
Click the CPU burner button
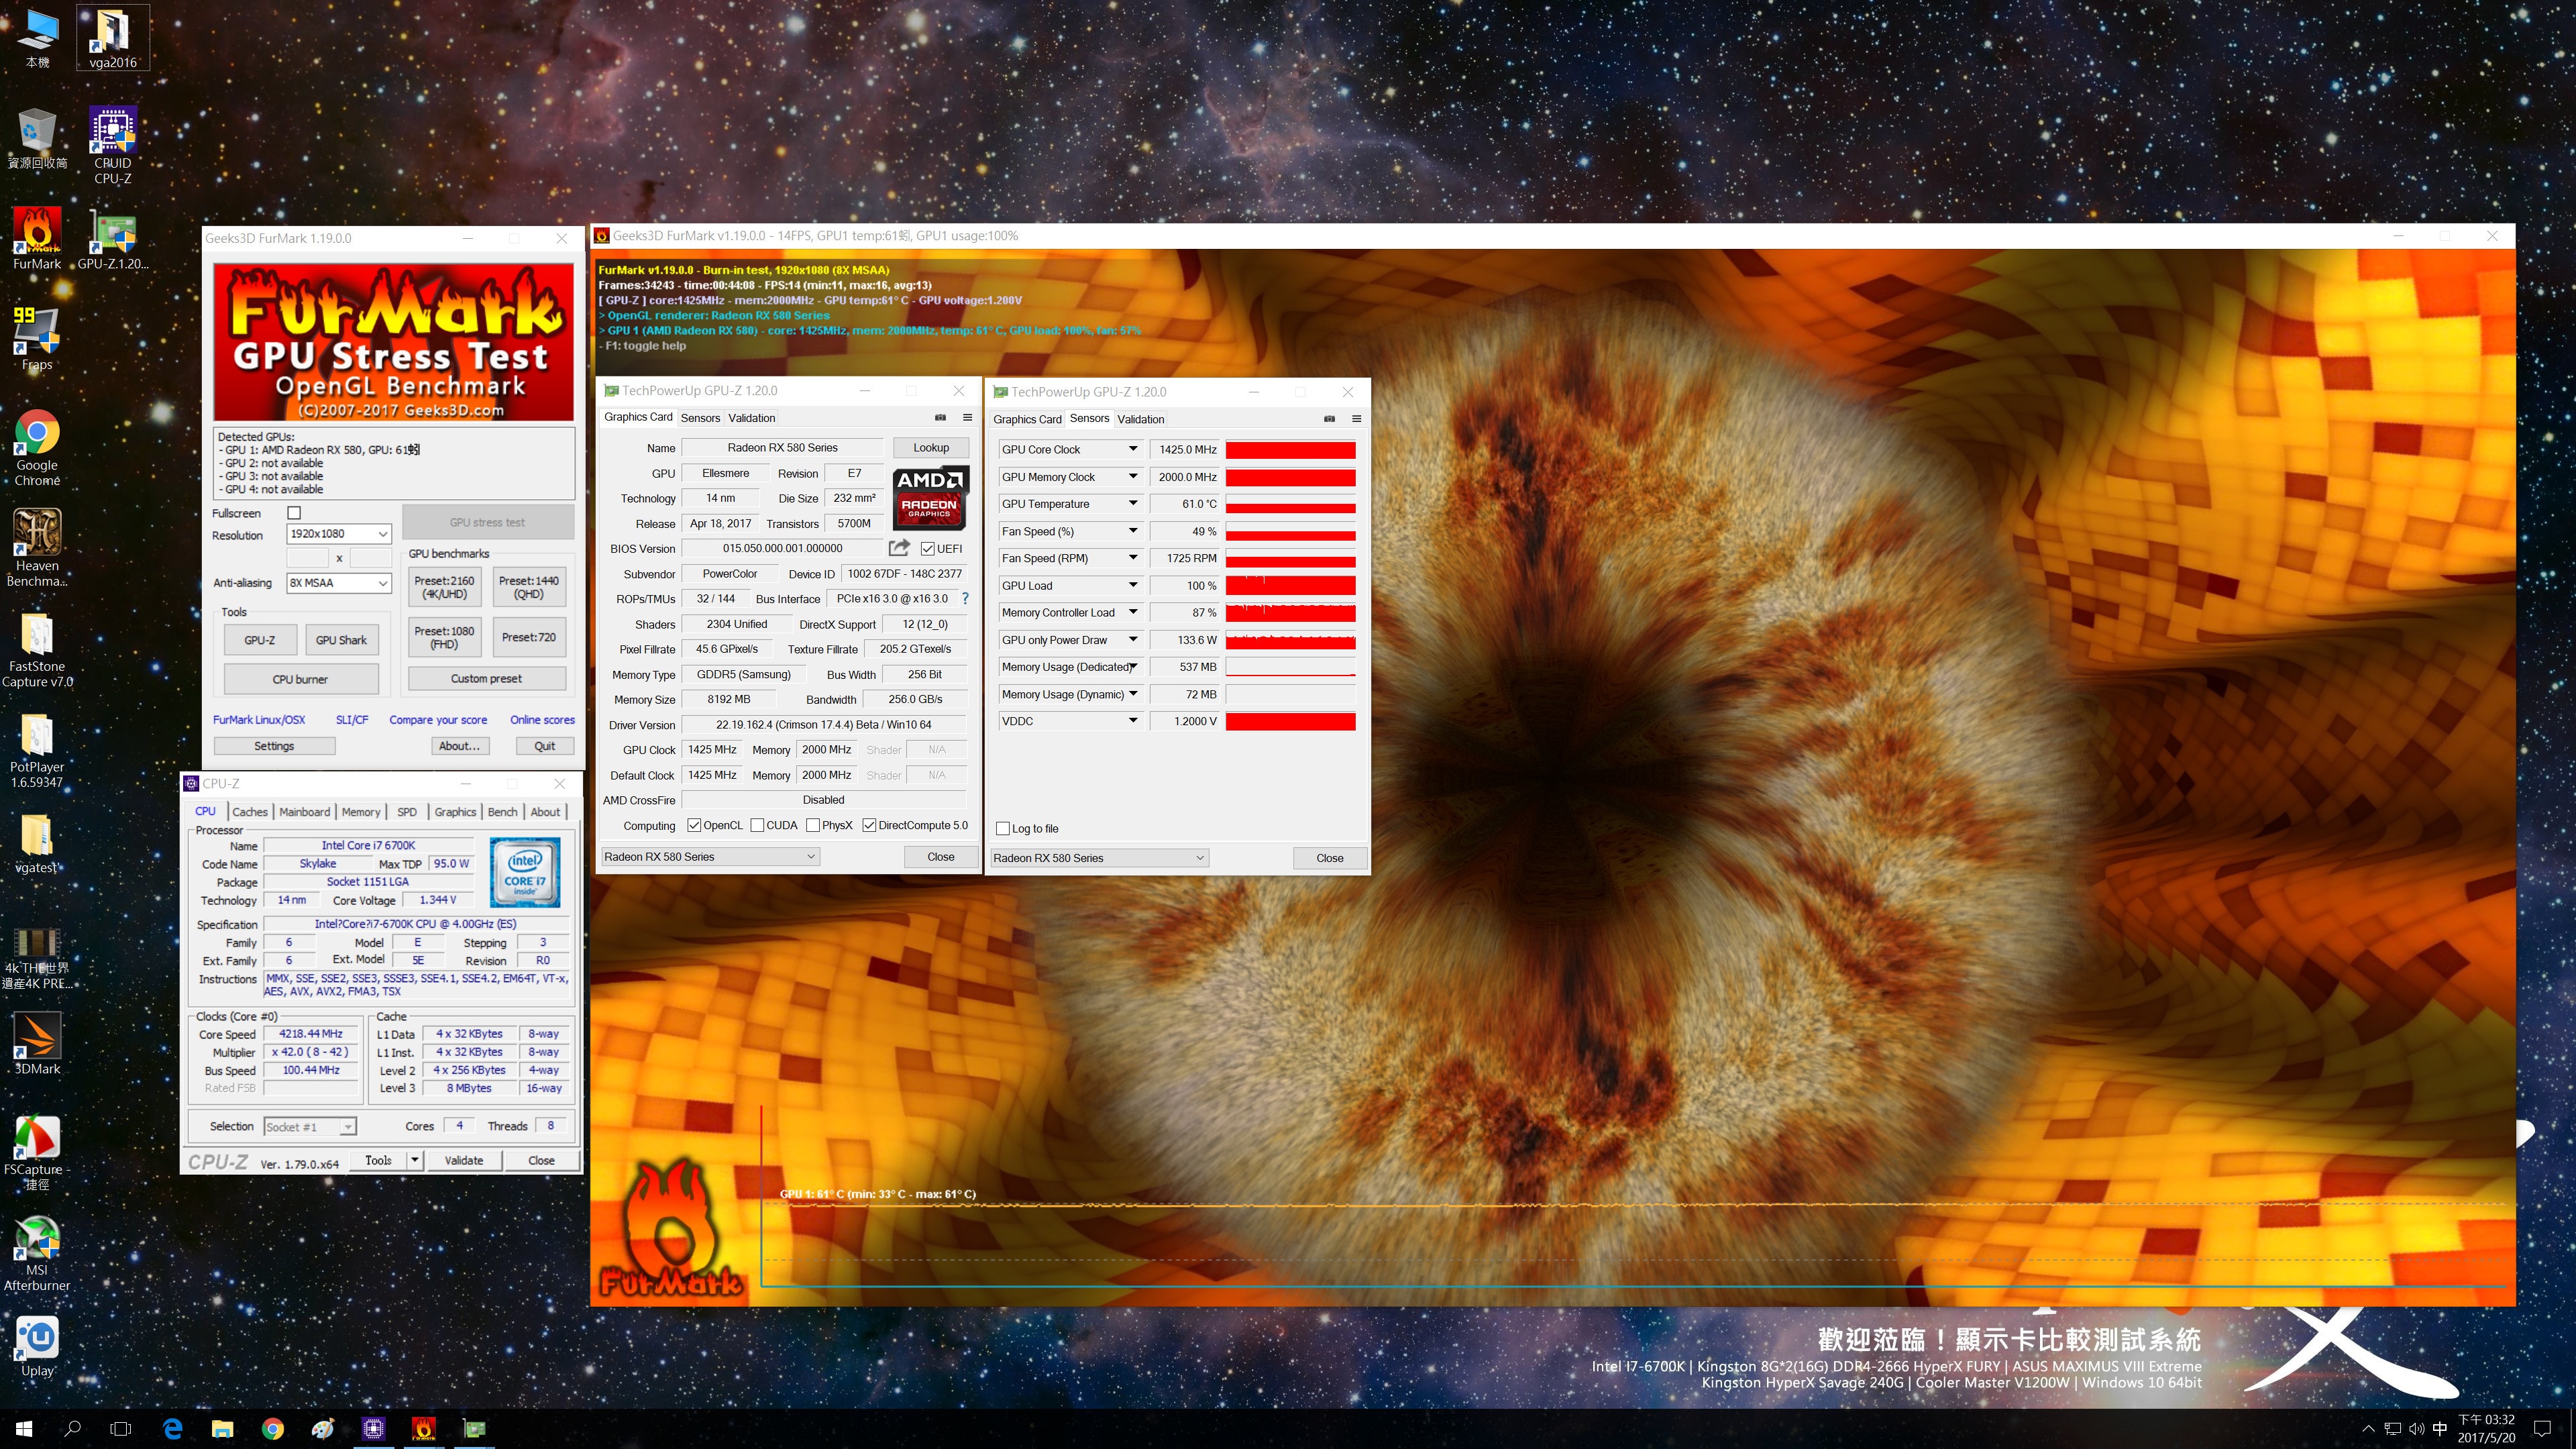(300, 679)
